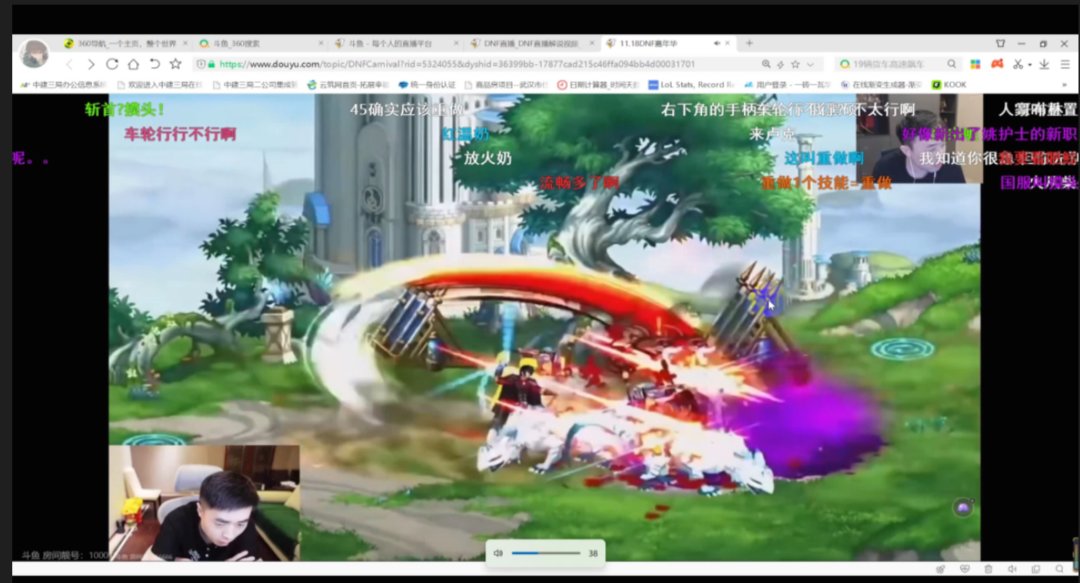Screen dimensions: 1080x583
Task: Toggle the bookmark star in address bar
Action: tap(796, 64)
